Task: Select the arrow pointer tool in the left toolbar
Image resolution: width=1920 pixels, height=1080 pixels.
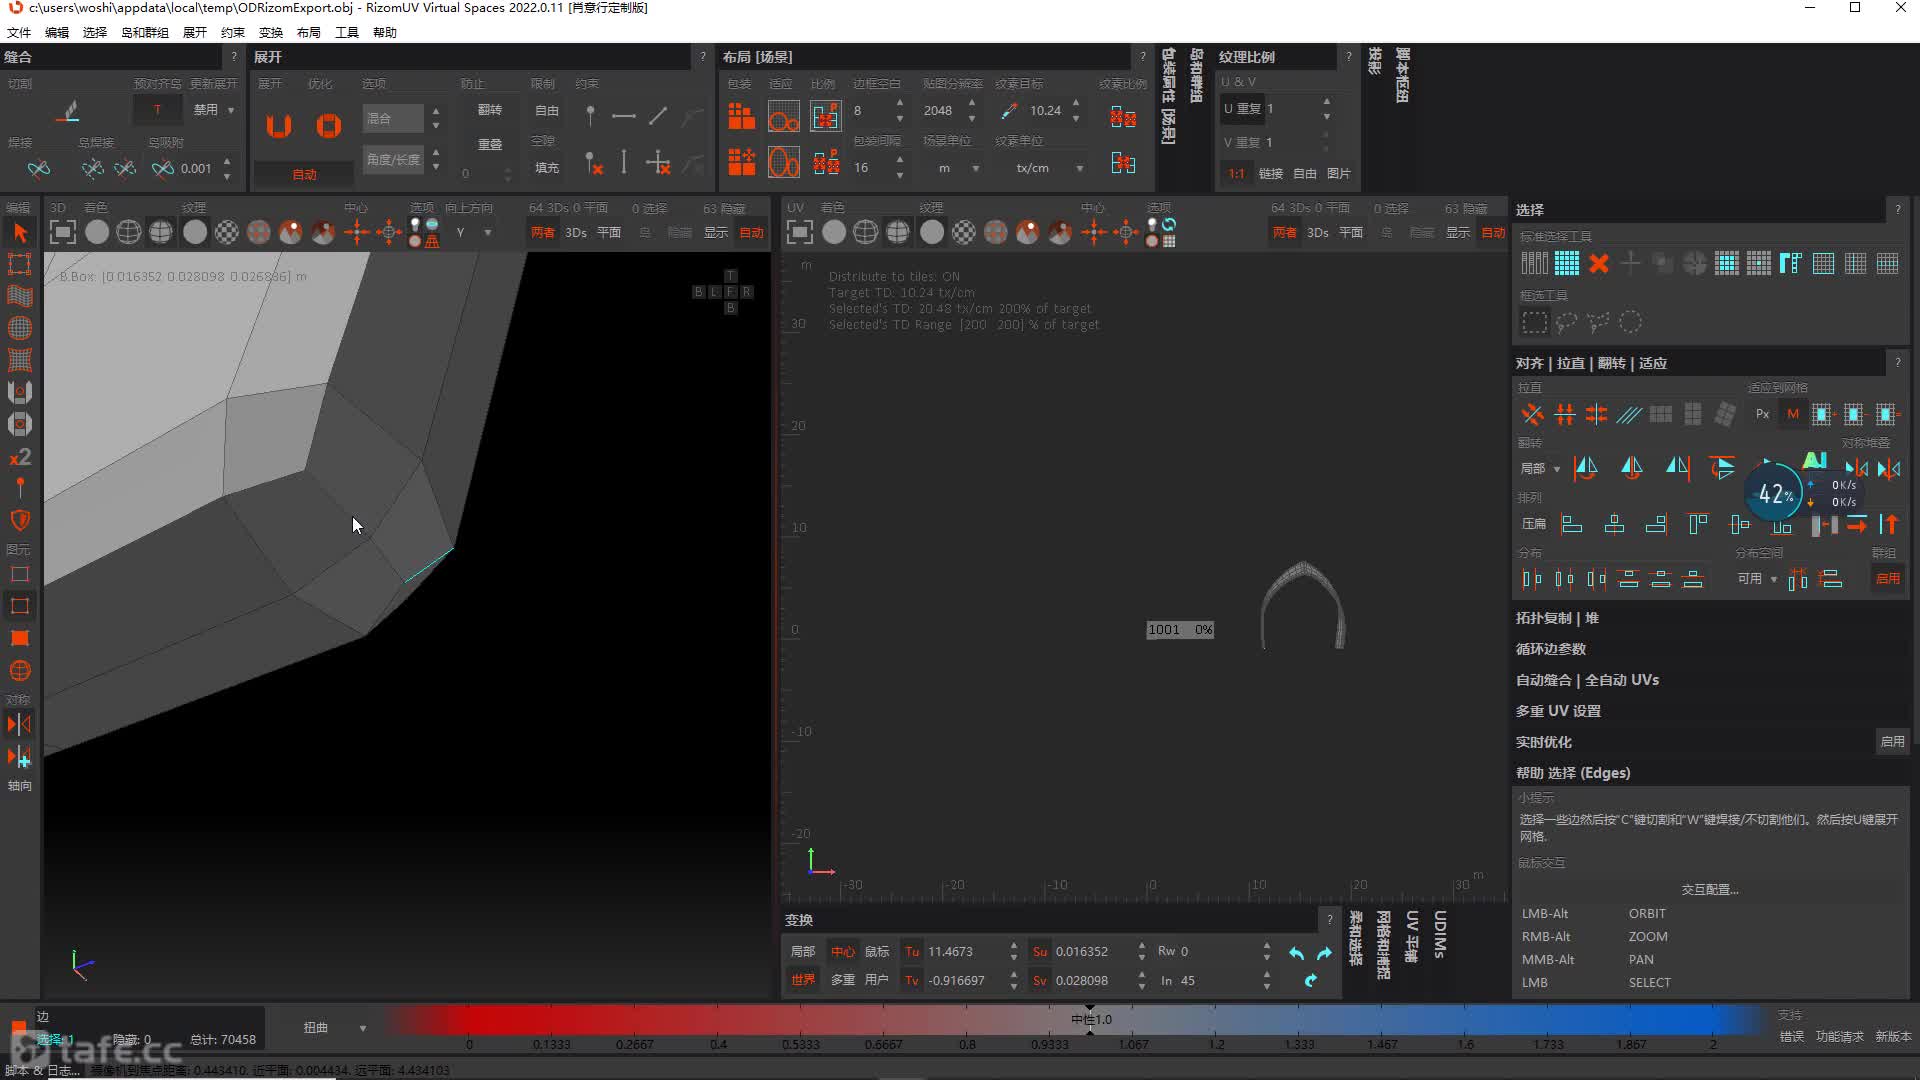Action: (x=19, y=232)
